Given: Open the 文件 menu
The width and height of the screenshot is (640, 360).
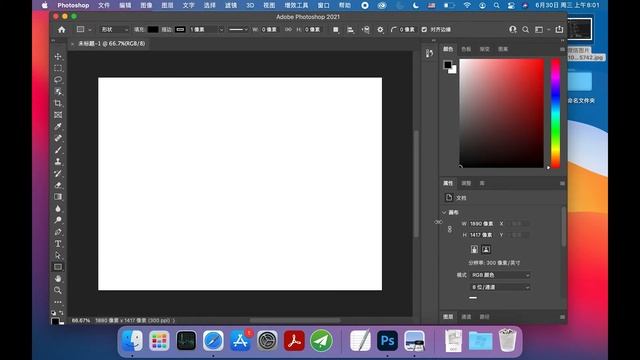Looking at the screenshot, I should click(104, 5).
